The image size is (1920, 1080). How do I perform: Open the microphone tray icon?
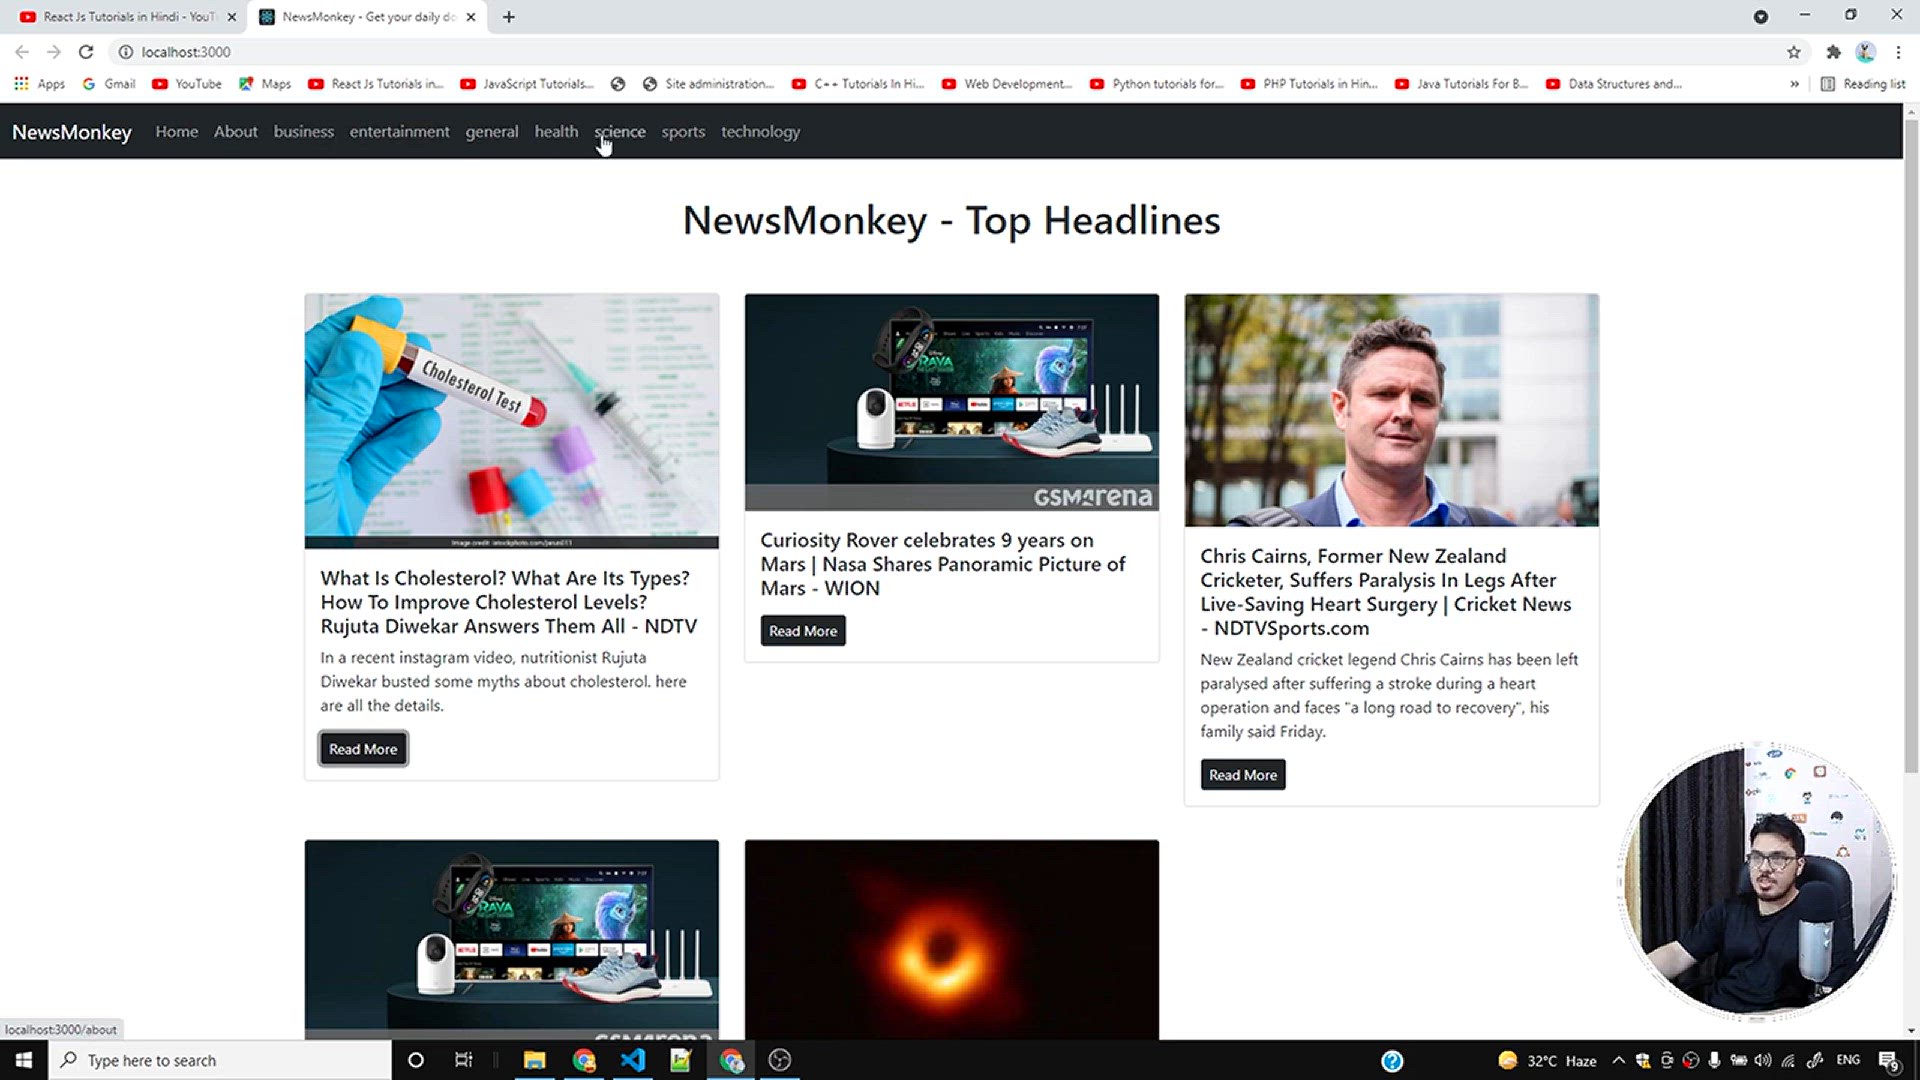point(1714,1060)
